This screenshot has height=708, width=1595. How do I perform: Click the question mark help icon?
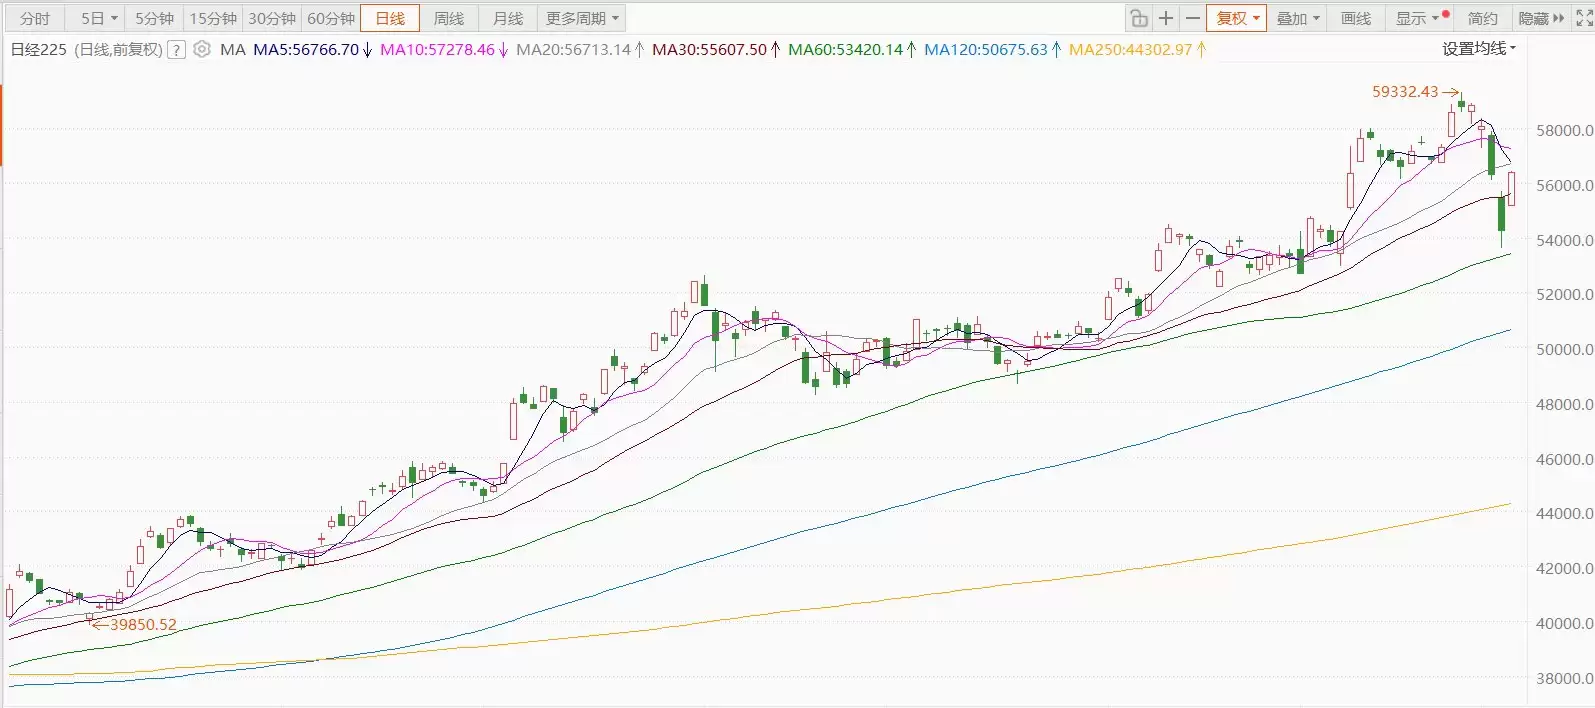(177, 49)
